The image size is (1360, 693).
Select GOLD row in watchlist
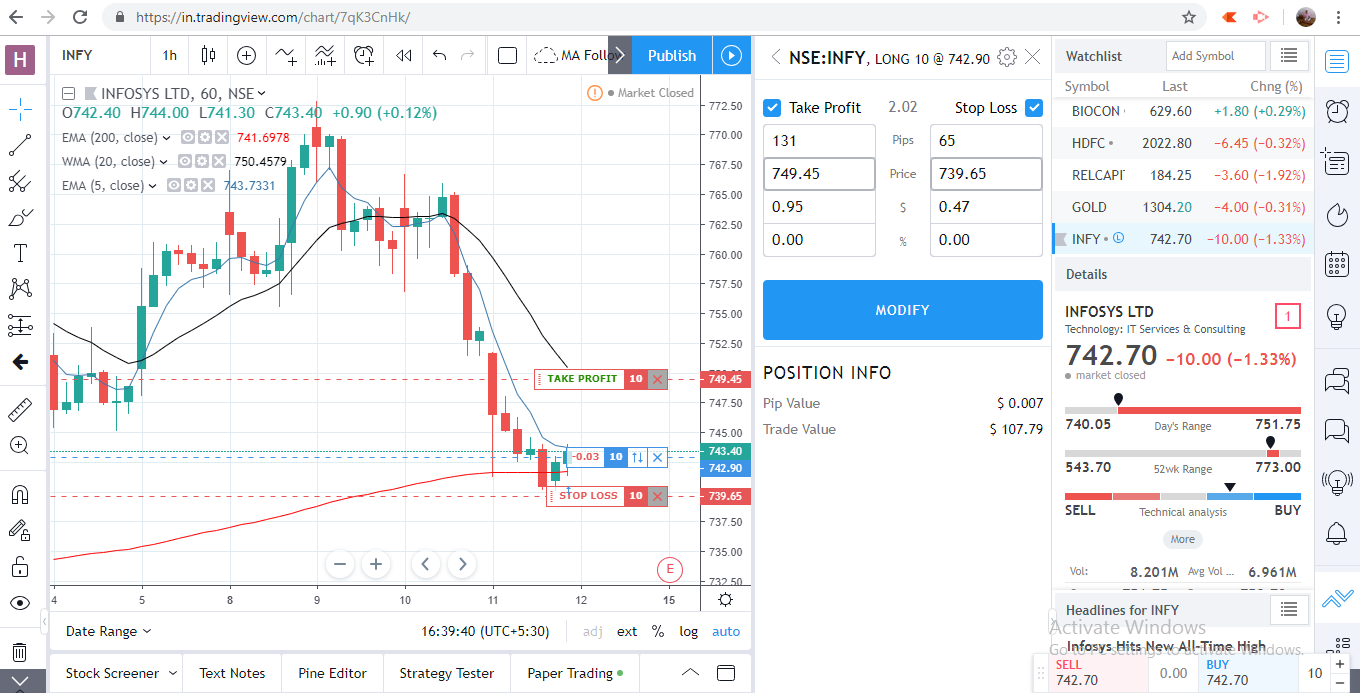click(1181, 207)
